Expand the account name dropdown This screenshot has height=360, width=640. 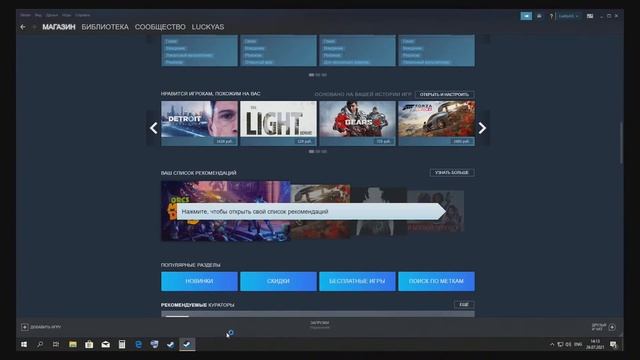[568, 16]
